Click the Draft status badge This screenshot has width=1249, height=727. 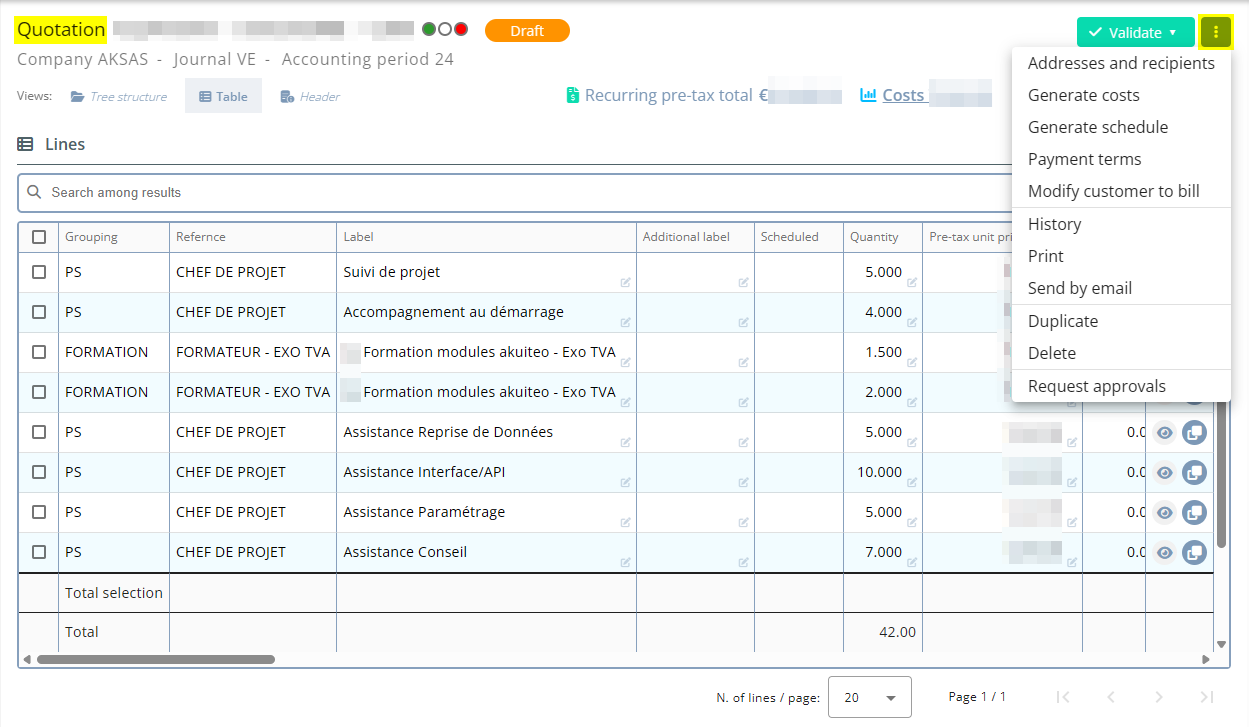(x=527, y=31)
